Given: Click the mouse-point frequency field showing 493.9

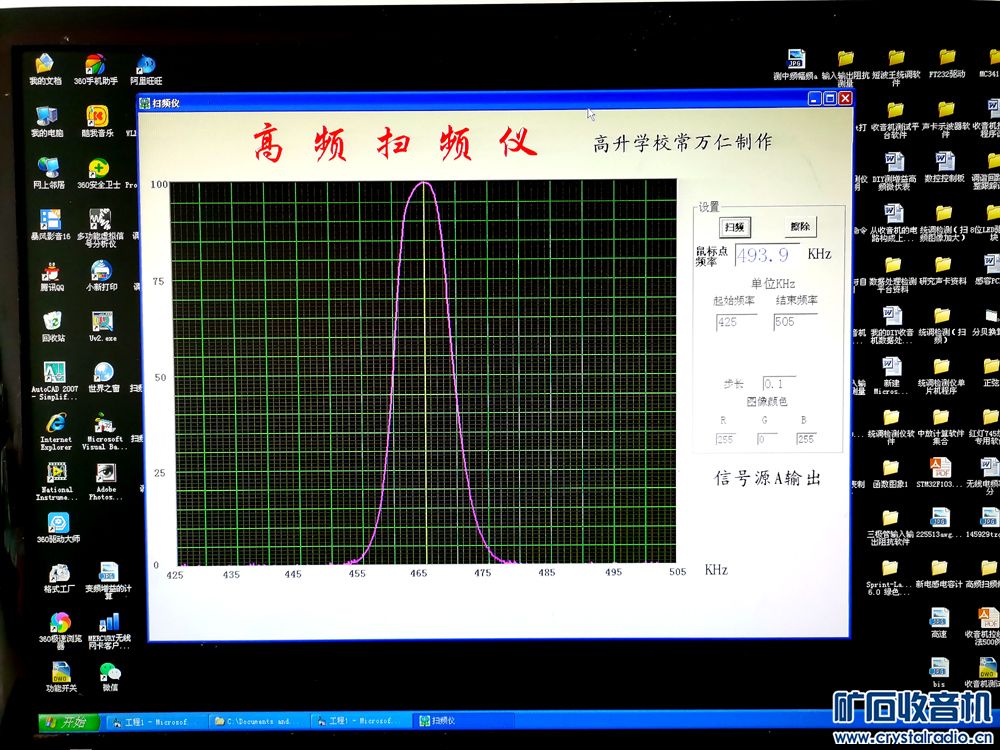Looking at the screenshot, I should (767, 255).
